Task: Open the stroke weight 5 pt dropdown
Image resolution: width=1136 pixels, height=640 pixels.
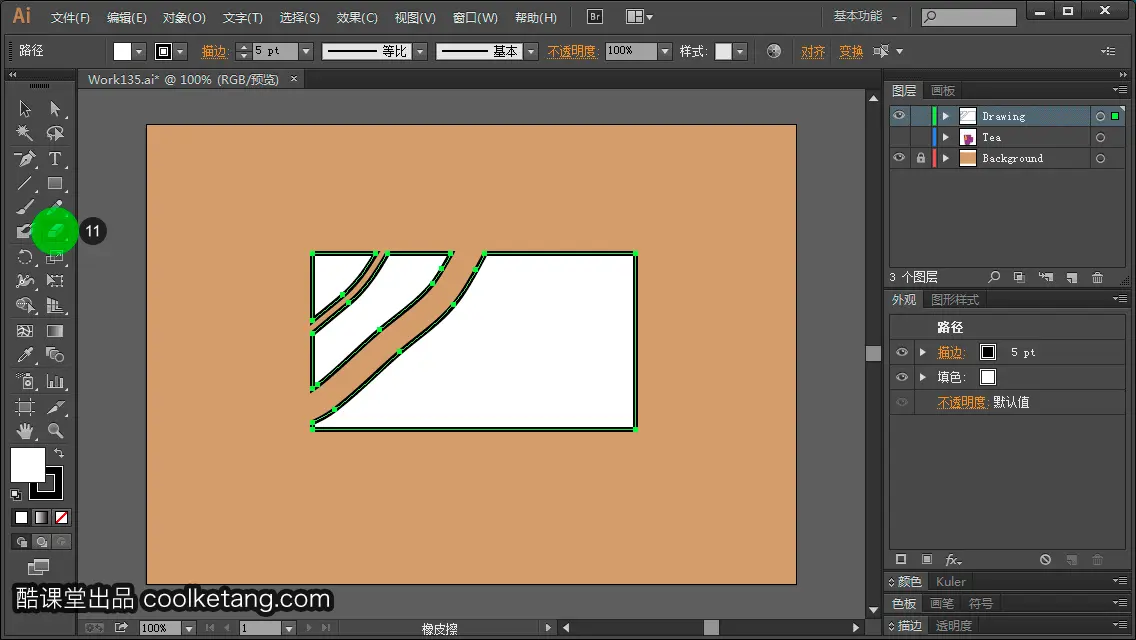Action: [x=306, y=51]
